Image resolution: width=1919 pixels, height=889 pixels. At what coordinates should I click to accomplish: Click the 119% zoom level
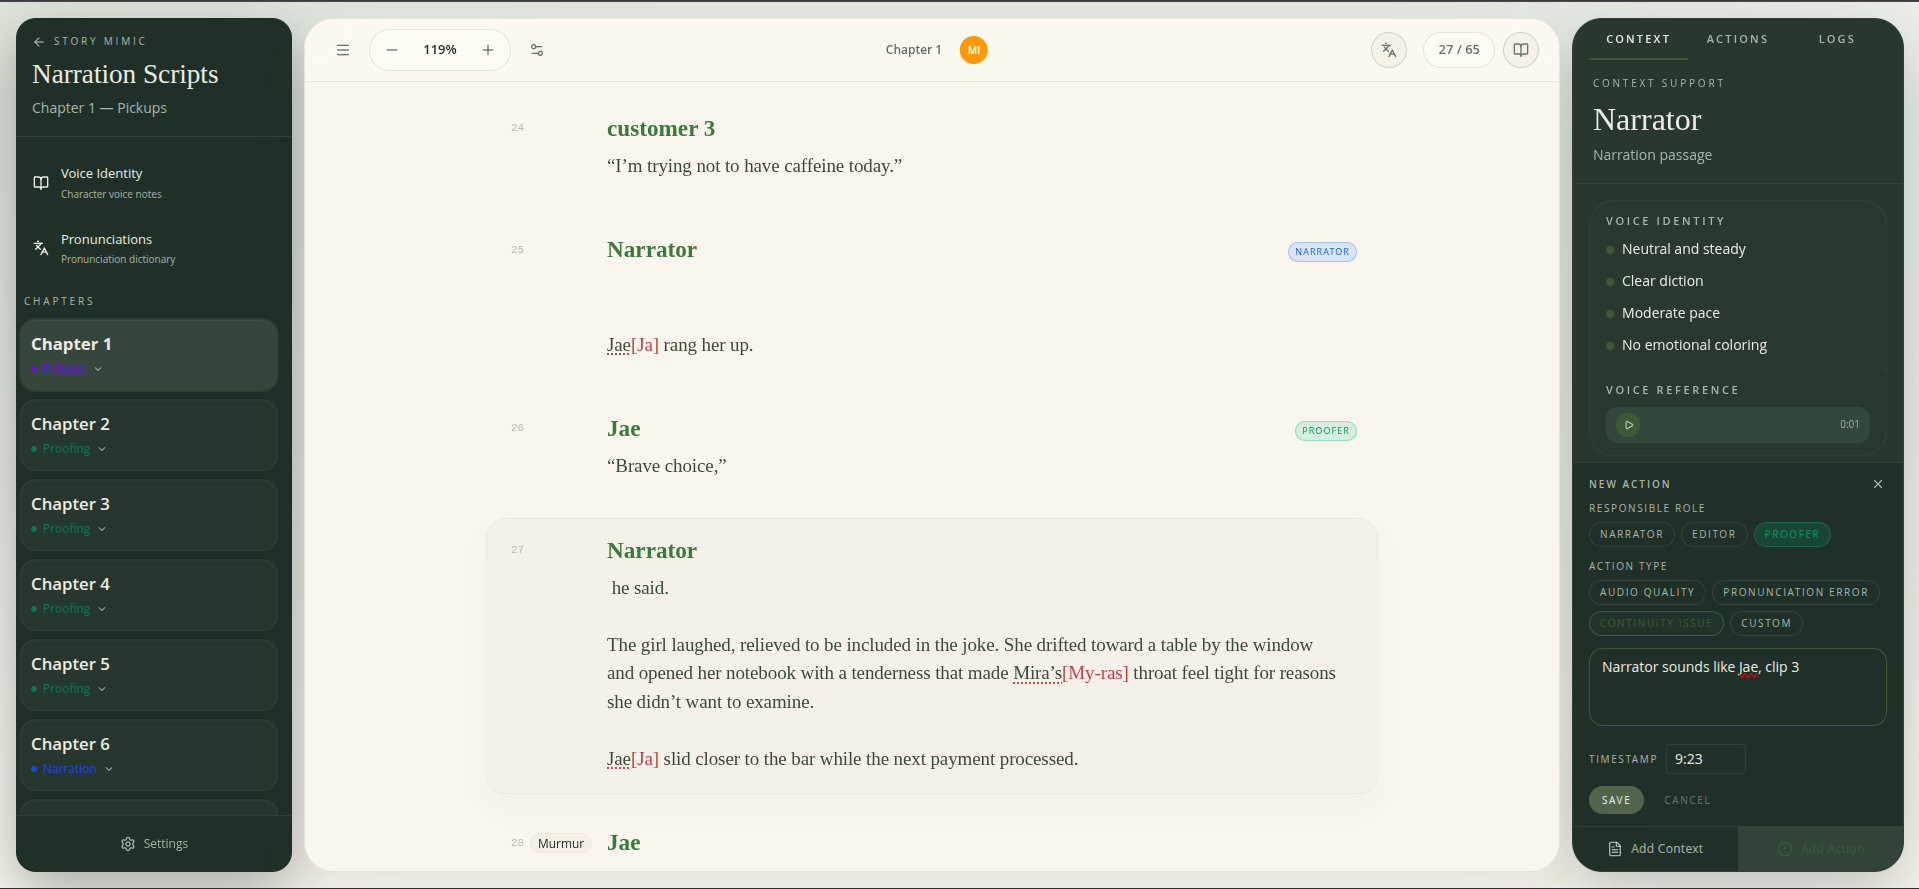440,50
